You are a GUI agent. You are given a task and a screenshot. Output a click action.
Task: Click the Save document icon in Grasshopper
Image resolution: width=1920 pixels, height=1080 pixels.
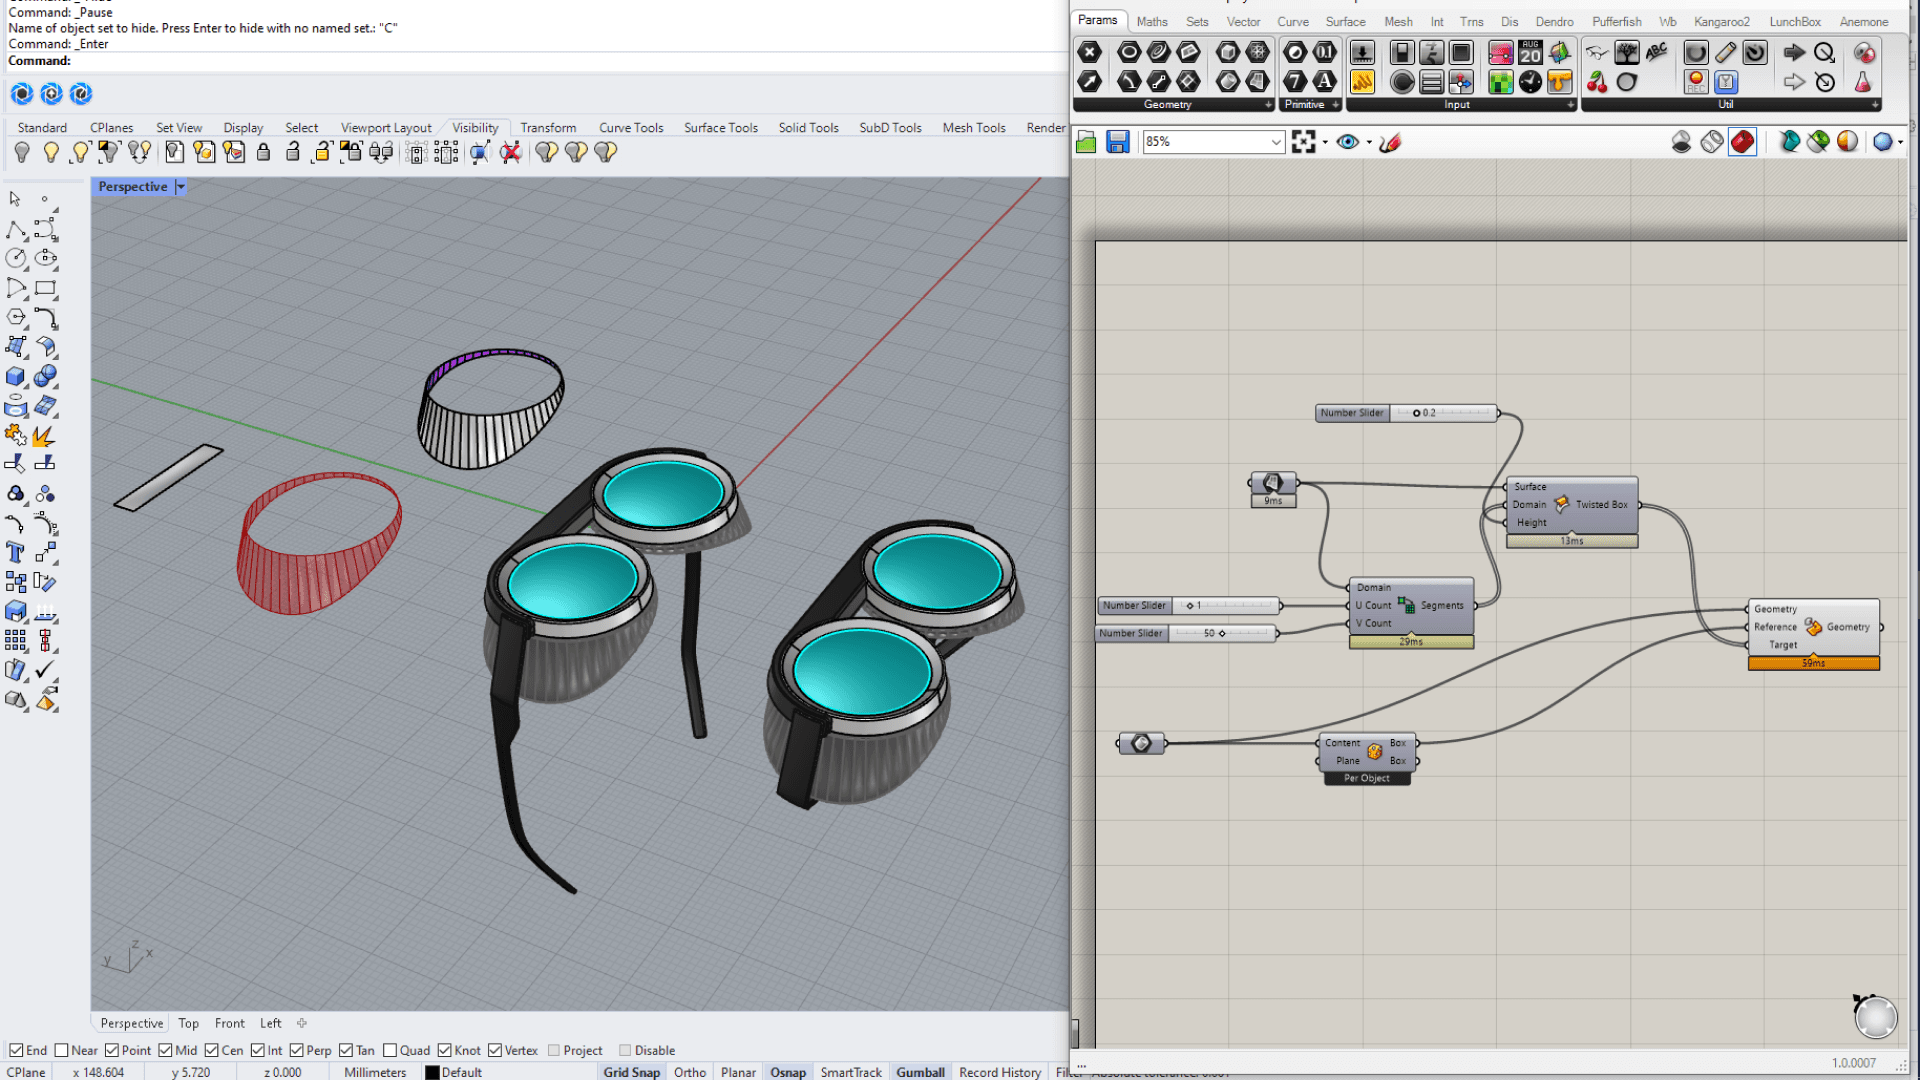tap(1117, 142)
